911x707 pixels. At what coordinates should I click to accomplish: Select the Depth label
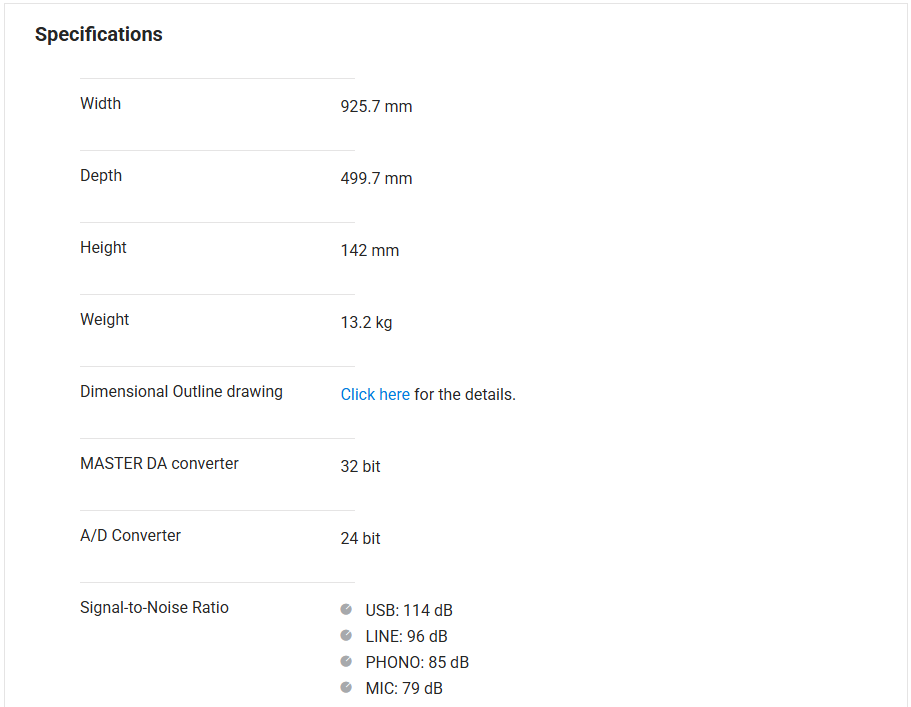[101, 175]
